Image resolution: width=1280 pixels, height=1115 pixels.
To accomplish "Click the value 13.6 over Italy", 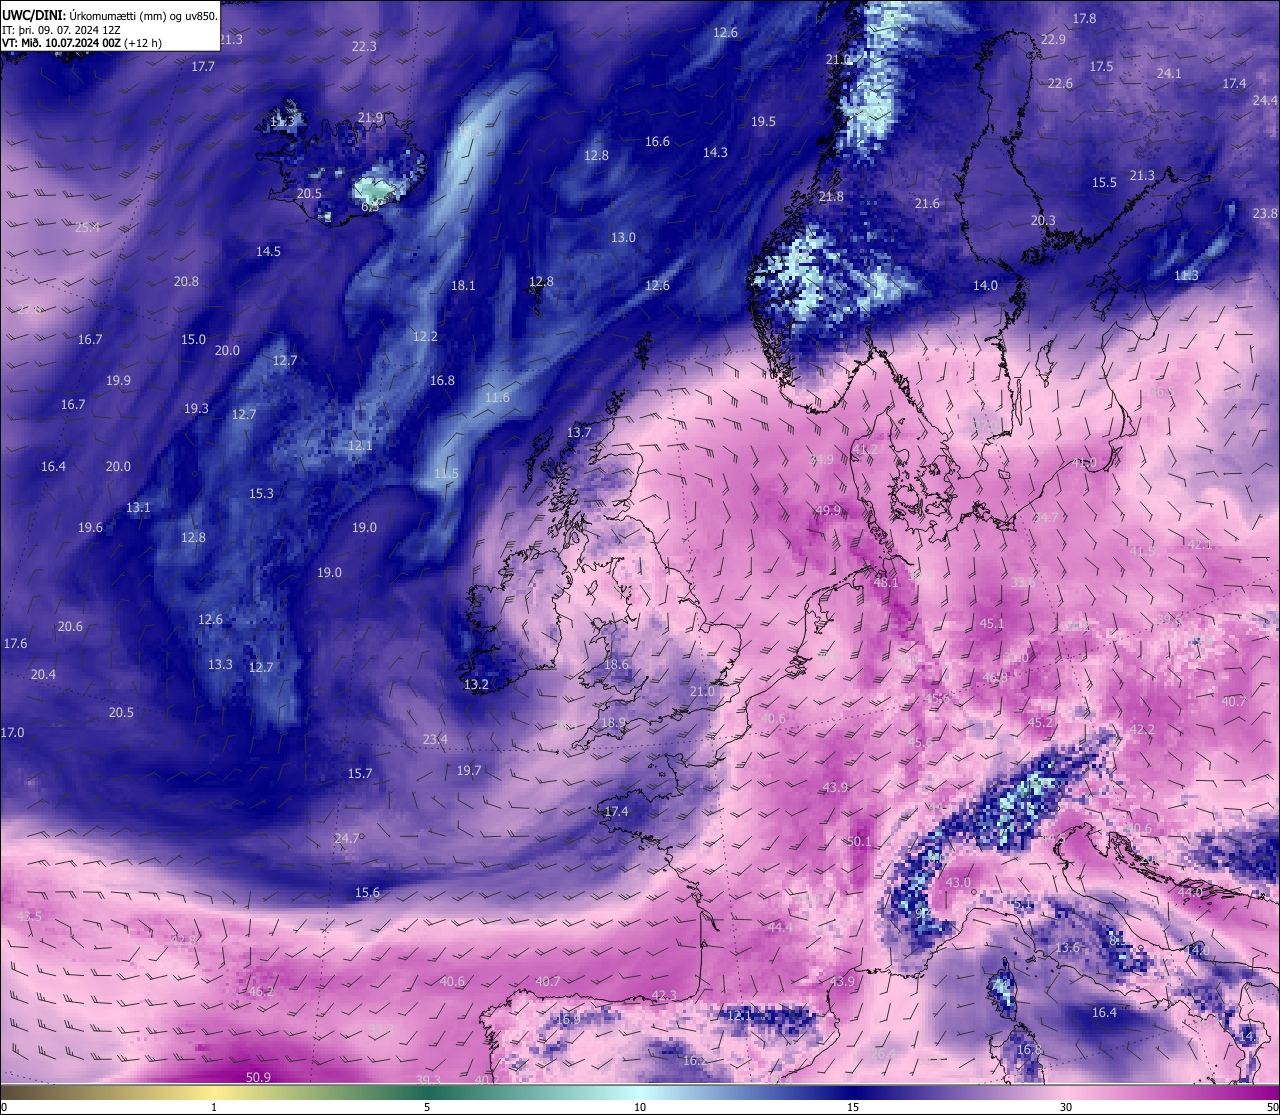I will [1068, 947].
